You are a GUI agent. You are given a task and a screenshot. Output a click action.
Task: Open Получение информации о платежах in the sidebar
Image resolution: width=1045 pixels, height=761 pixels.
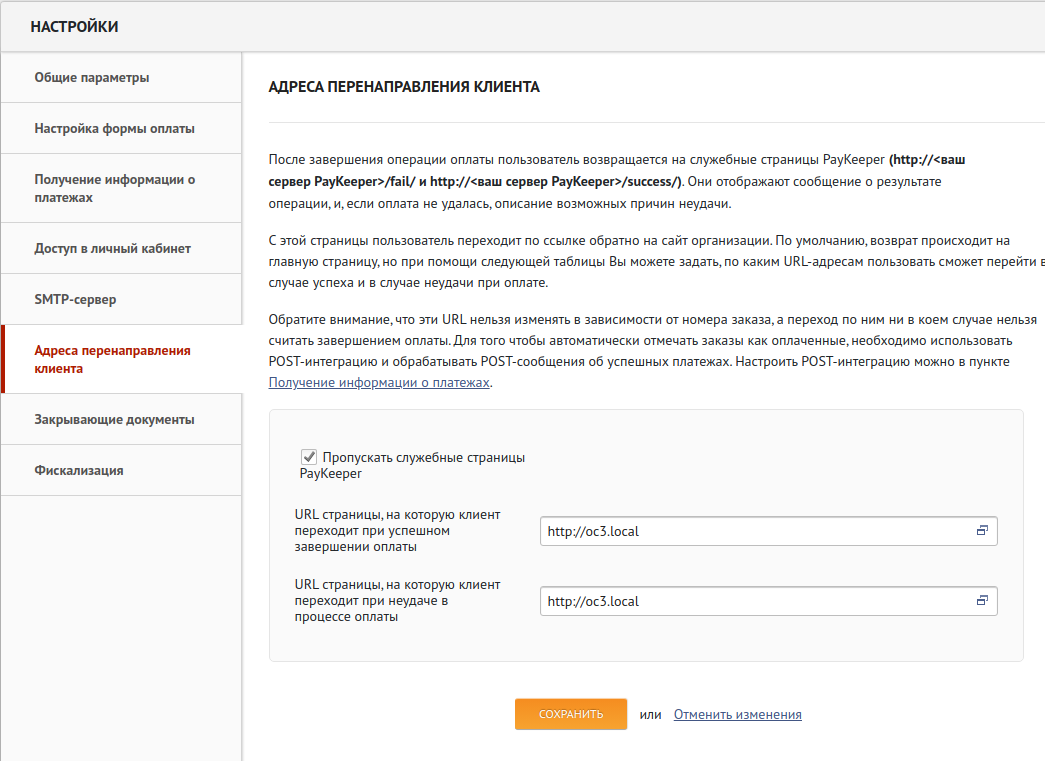114,188
